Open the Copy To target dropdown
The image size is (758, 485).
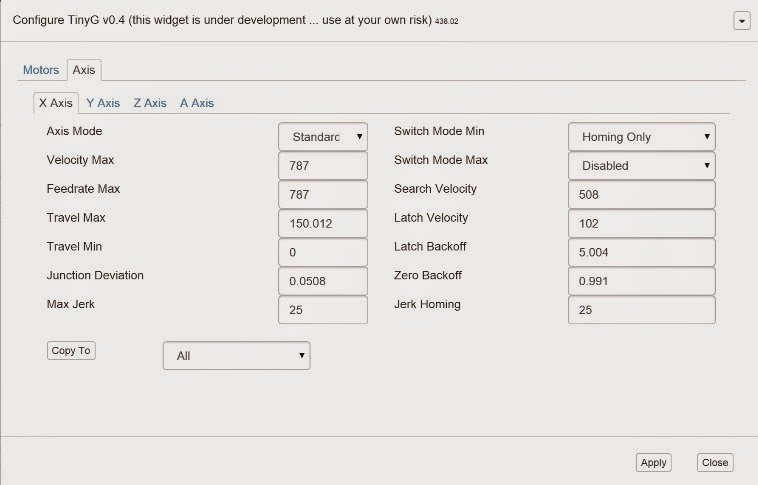point(236,356)
